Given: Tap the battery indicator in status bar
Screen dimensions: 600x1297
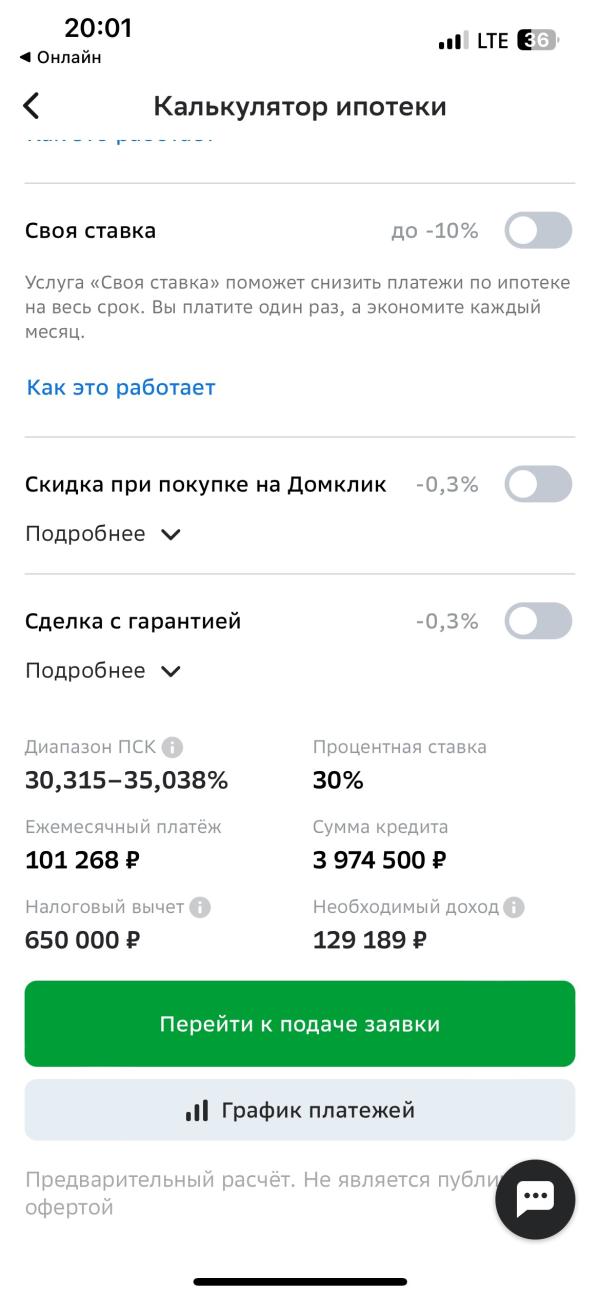Looking at the screenshot, I should (x=538, y=41).
